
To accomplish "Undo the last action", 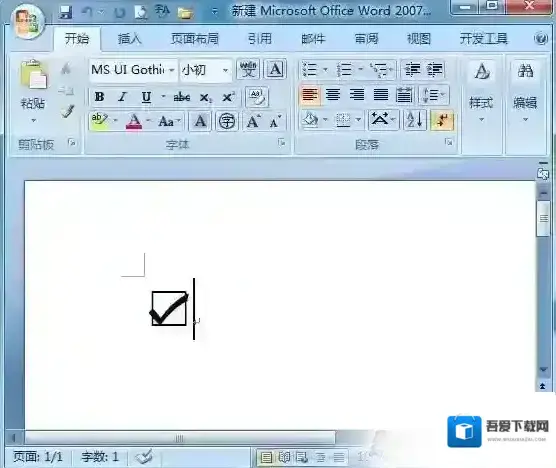I will [87, 12].
